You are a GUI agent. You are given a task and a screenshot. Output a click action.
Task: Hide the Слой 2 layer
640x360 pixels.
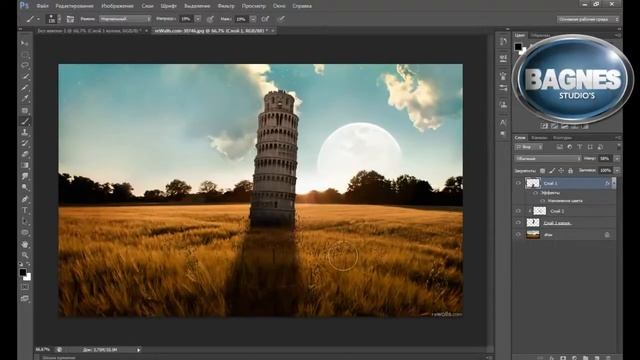(518, 211)
